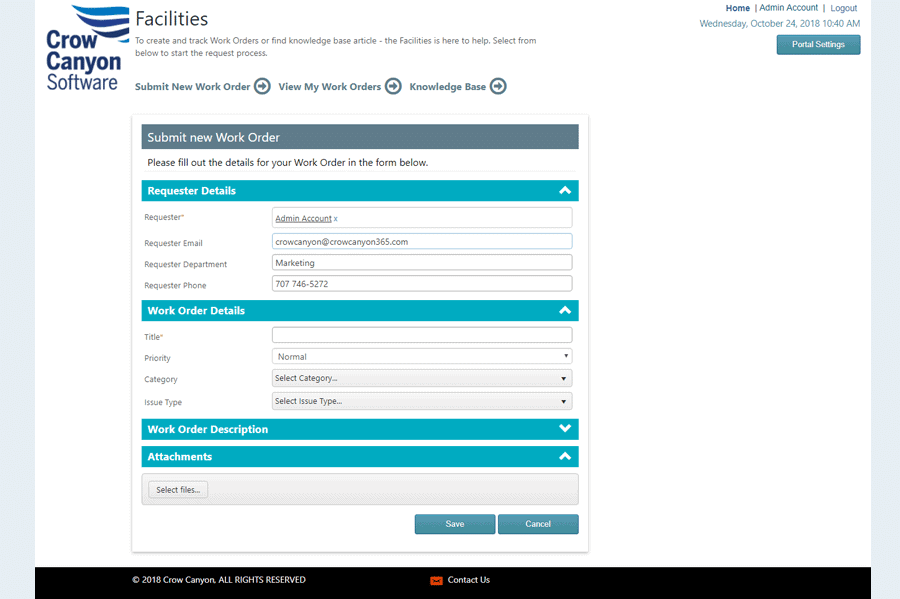The height and width of the screenshot is (599, 900).
Task: Click the Work Order Details header text
Action: coord(196,310)
